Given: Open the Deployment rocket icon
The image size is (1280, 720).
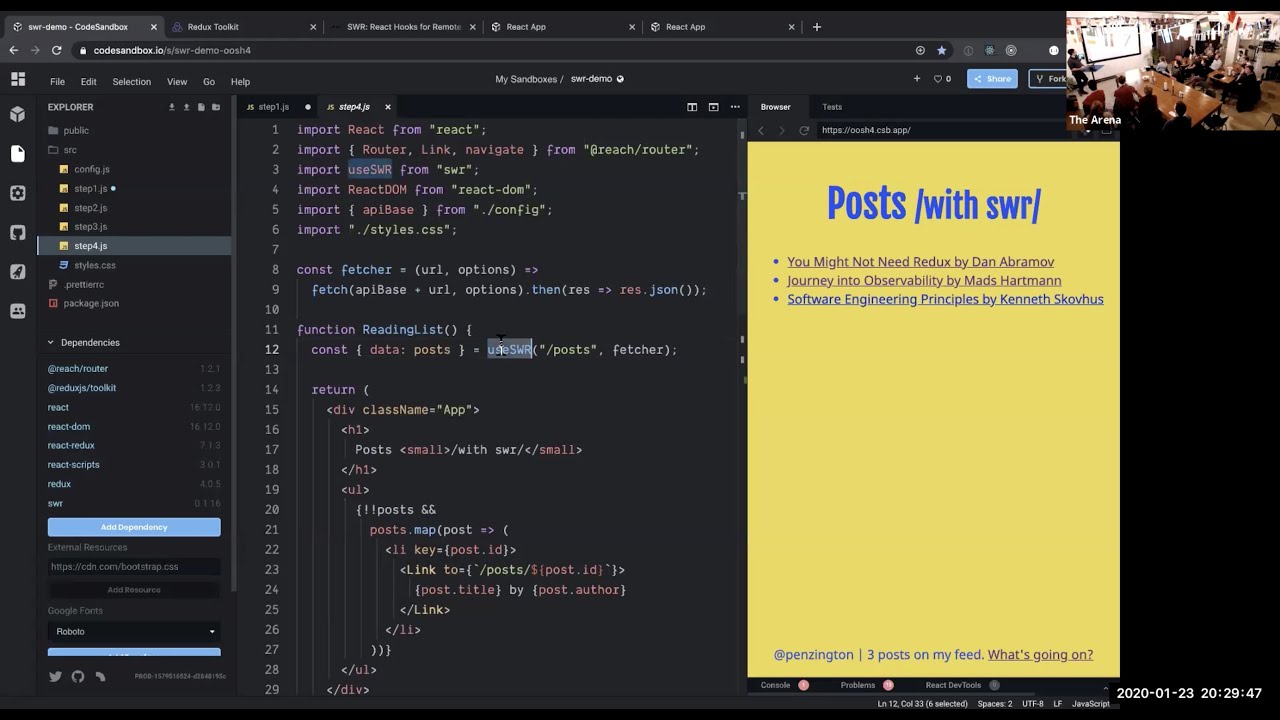Looking at the screenshot, I should click(x=17, y=272).
